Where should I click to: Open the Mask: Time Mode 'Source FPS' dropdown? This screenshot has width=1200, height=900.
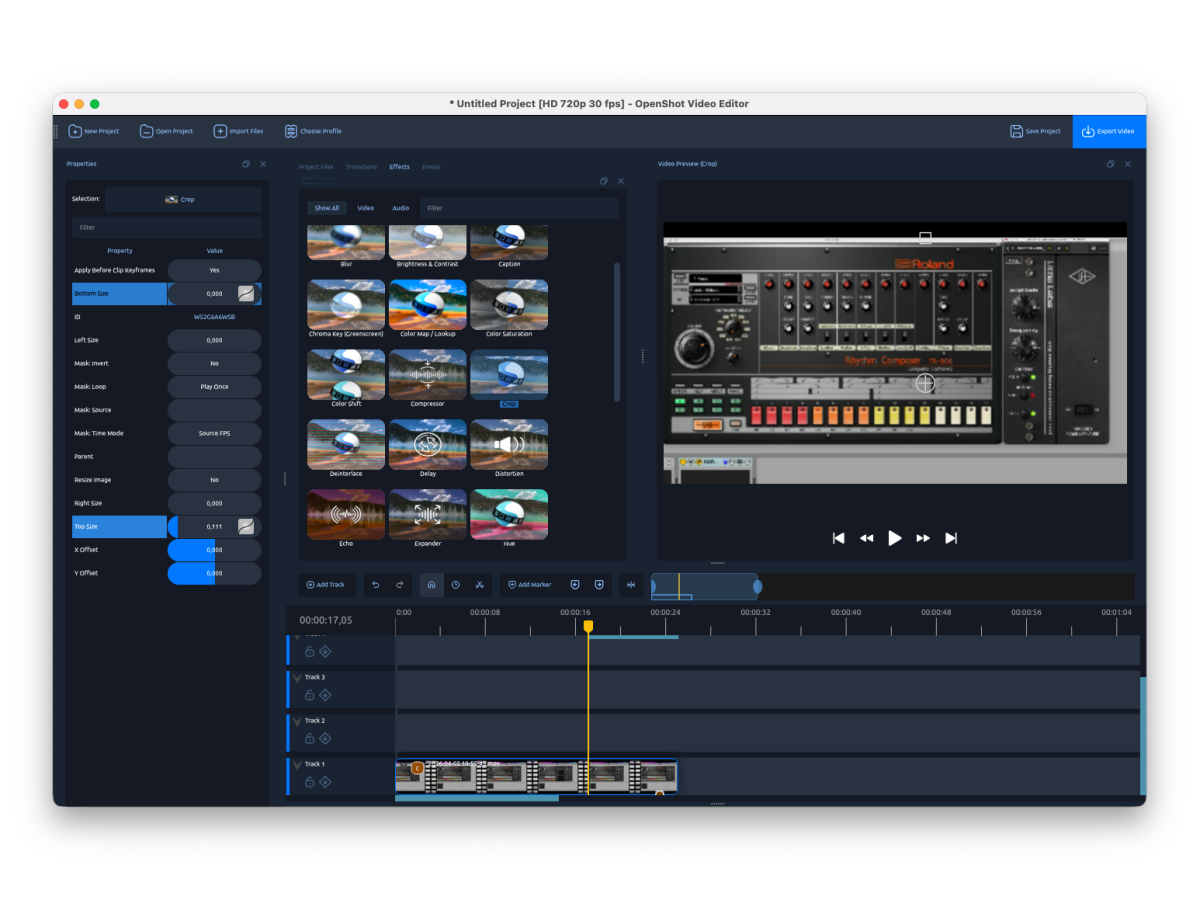(214, 433)
